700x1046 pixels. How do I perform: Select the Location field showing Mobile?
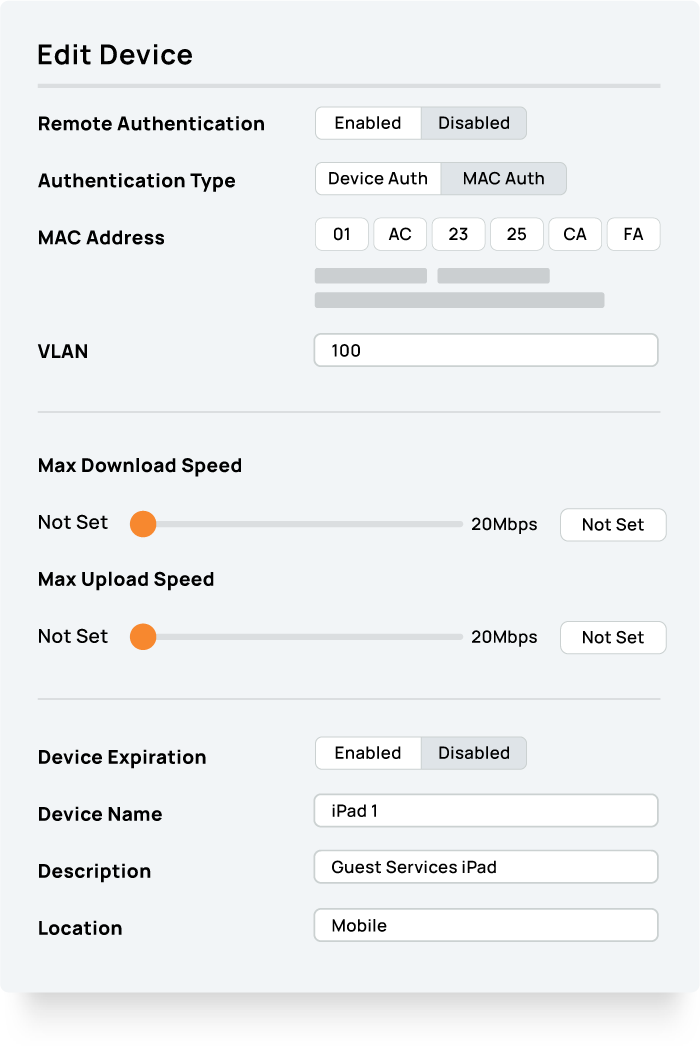pos(485,925)
